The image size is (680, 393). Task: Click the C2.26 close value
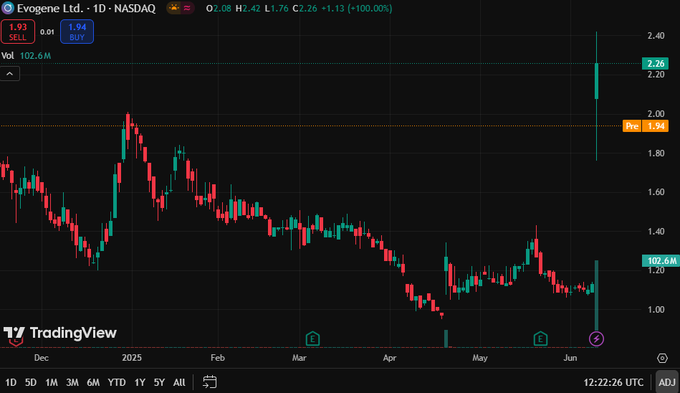[304, 8]
